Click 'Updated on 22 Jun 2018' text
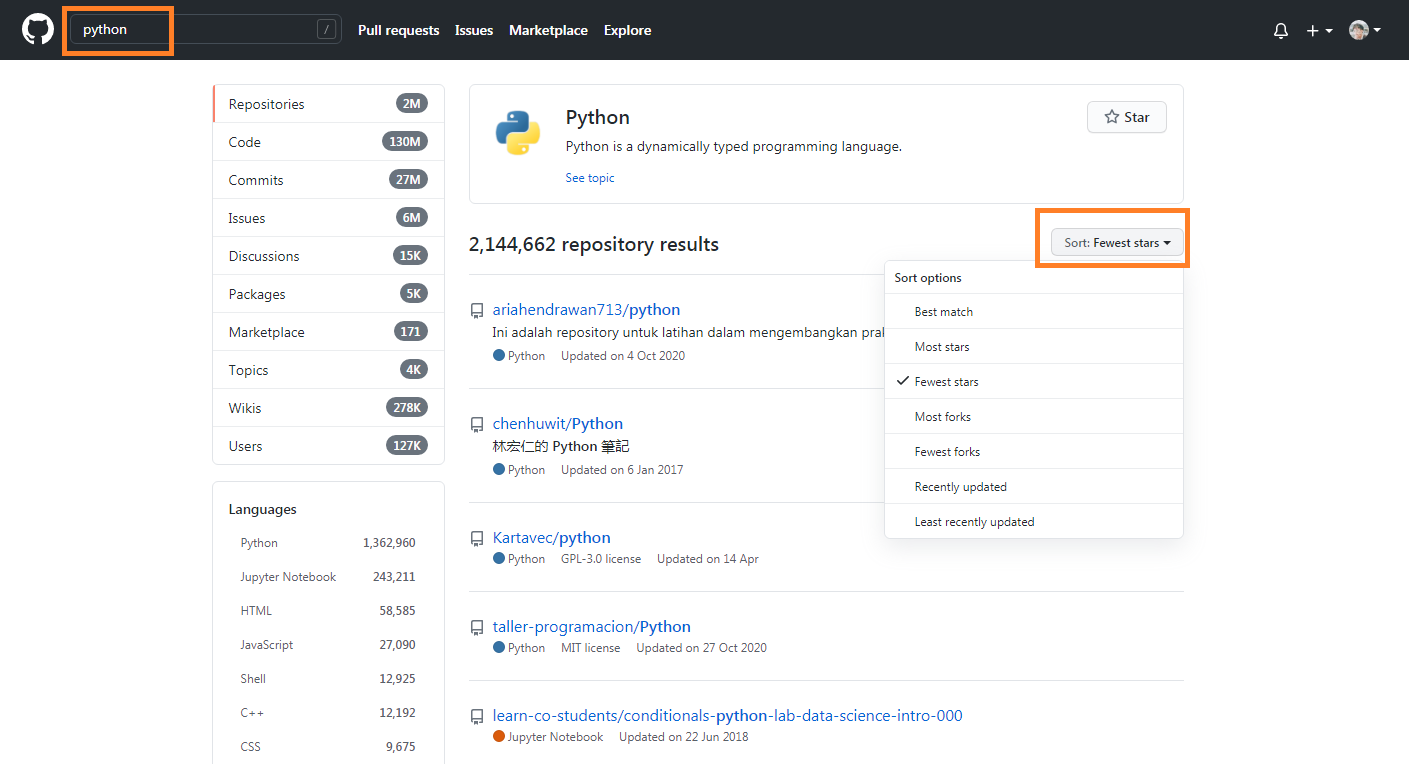Image resolution: width=1409 pixels, height=764 pixels. [x=683, y=737]
